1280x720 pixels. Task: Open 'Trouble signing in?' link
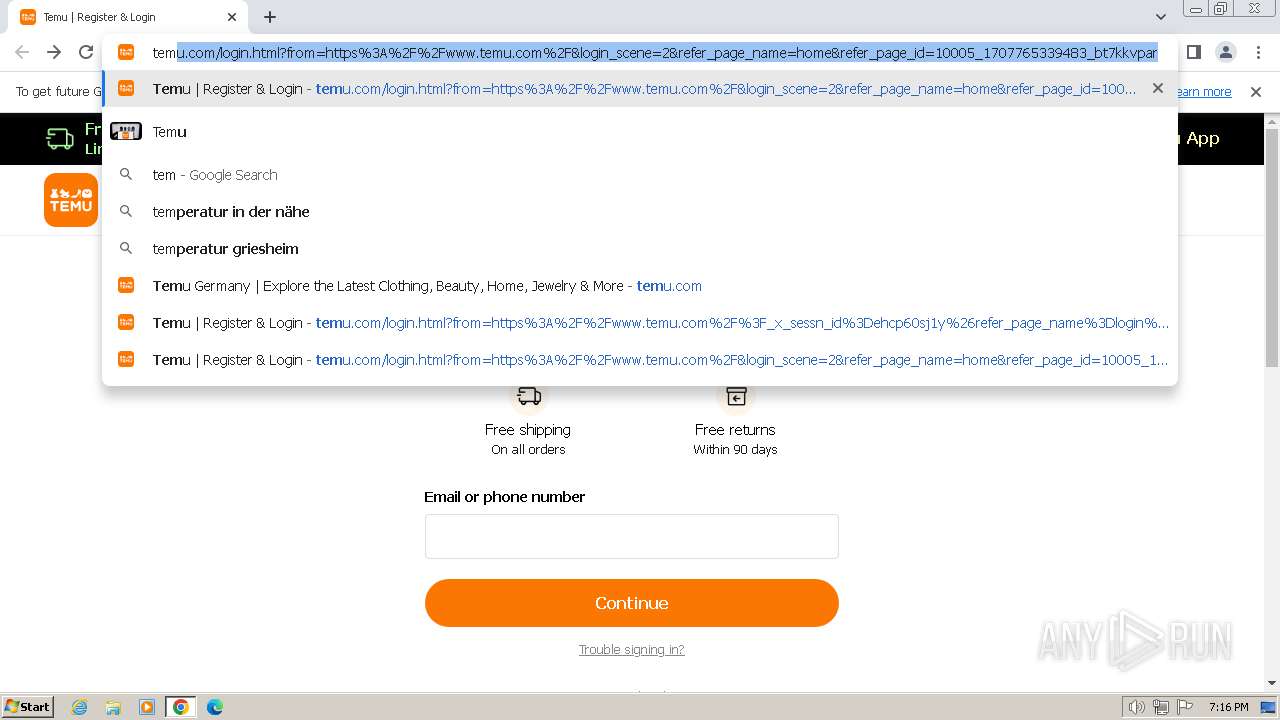[632, 650]
